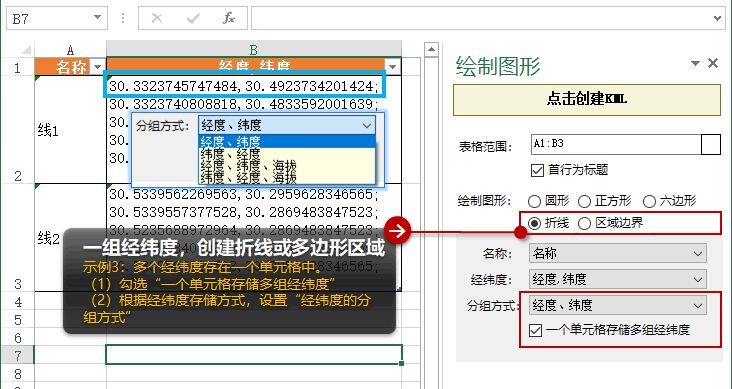Select column B header
The image size is (732, 389).
pyautogui.click(x=254, y=49)
